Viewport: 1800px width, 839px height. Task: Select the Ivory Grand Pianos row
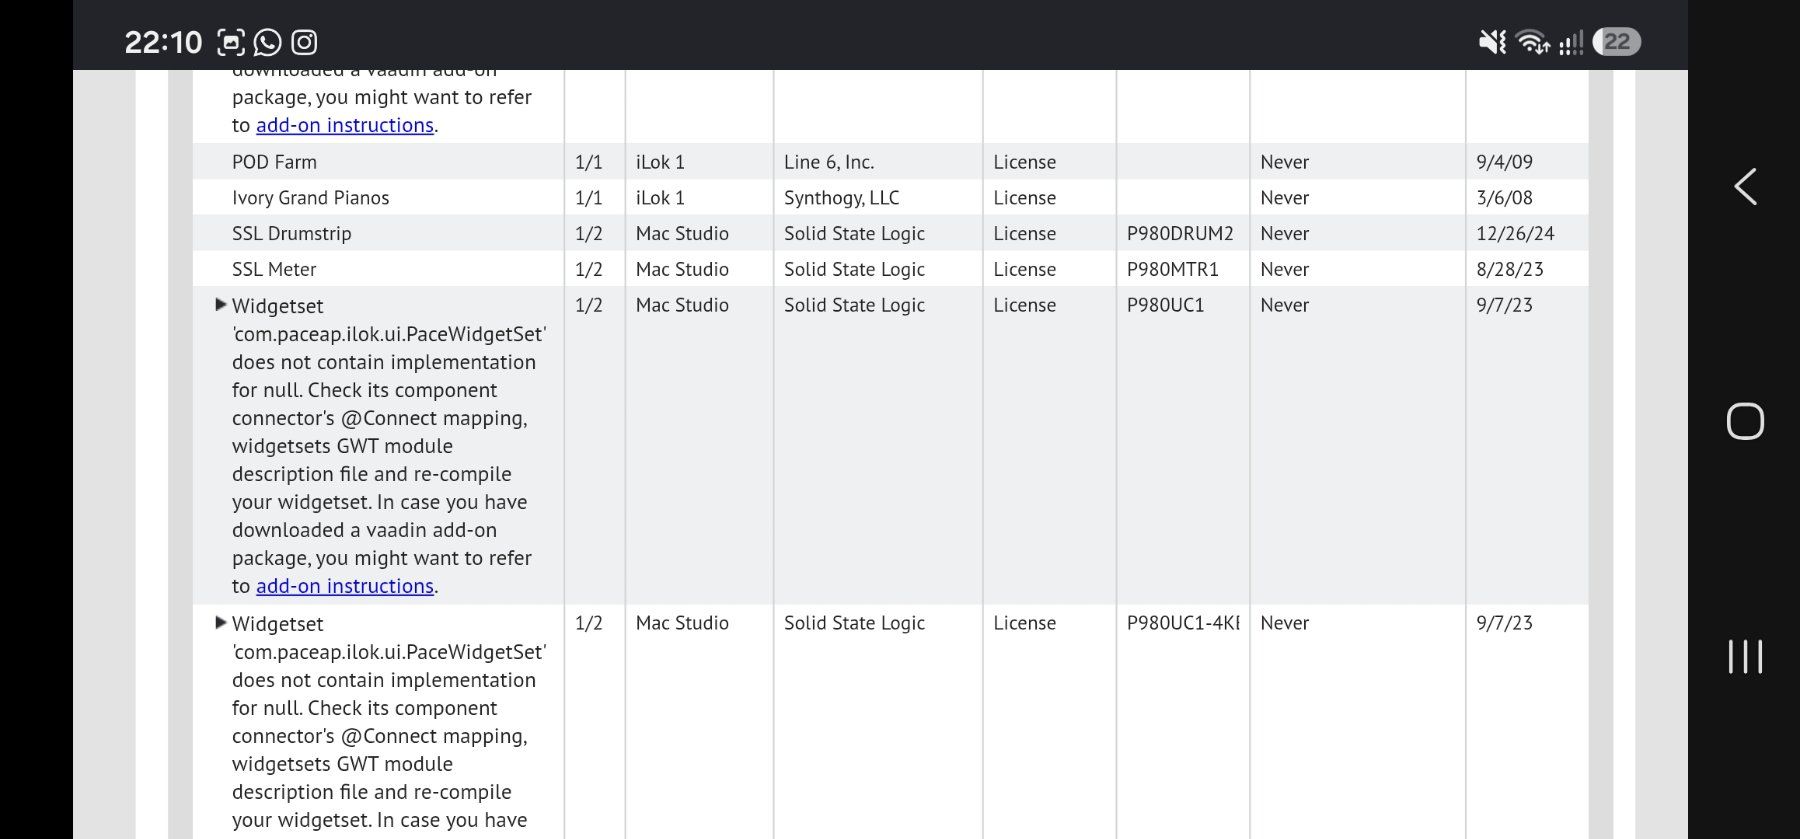point(890,198)
